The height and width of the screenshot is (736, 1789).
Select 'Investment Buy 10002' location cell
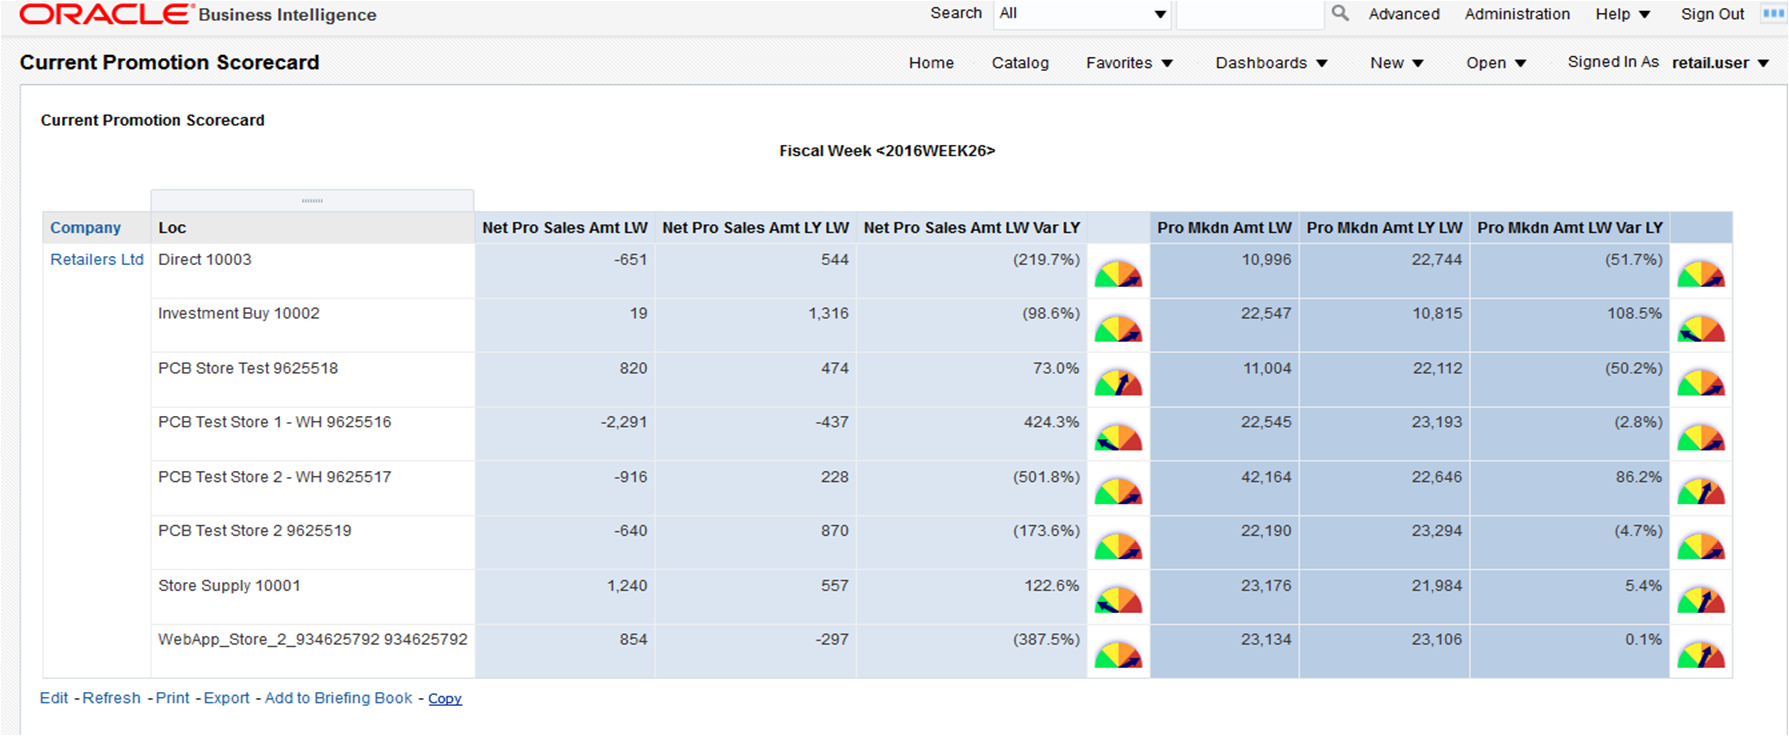[x=312, y=325]
